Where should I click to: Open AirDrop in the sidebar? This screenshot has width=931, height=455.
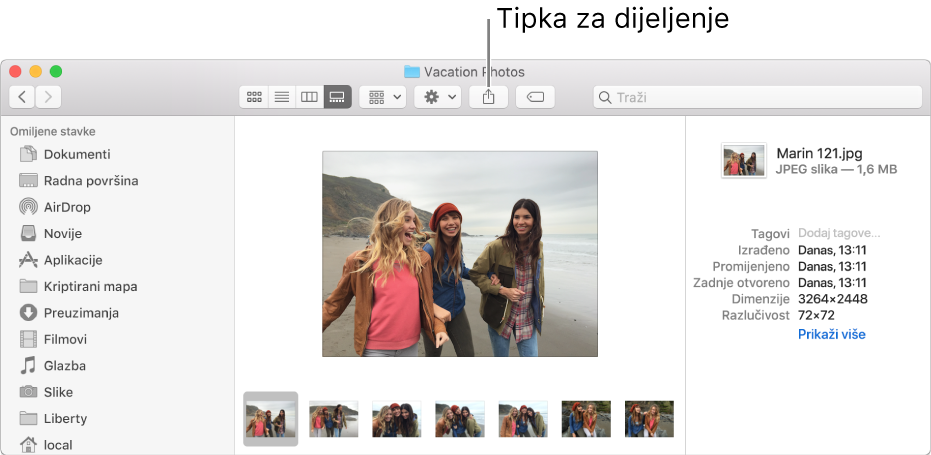(66, 207)
